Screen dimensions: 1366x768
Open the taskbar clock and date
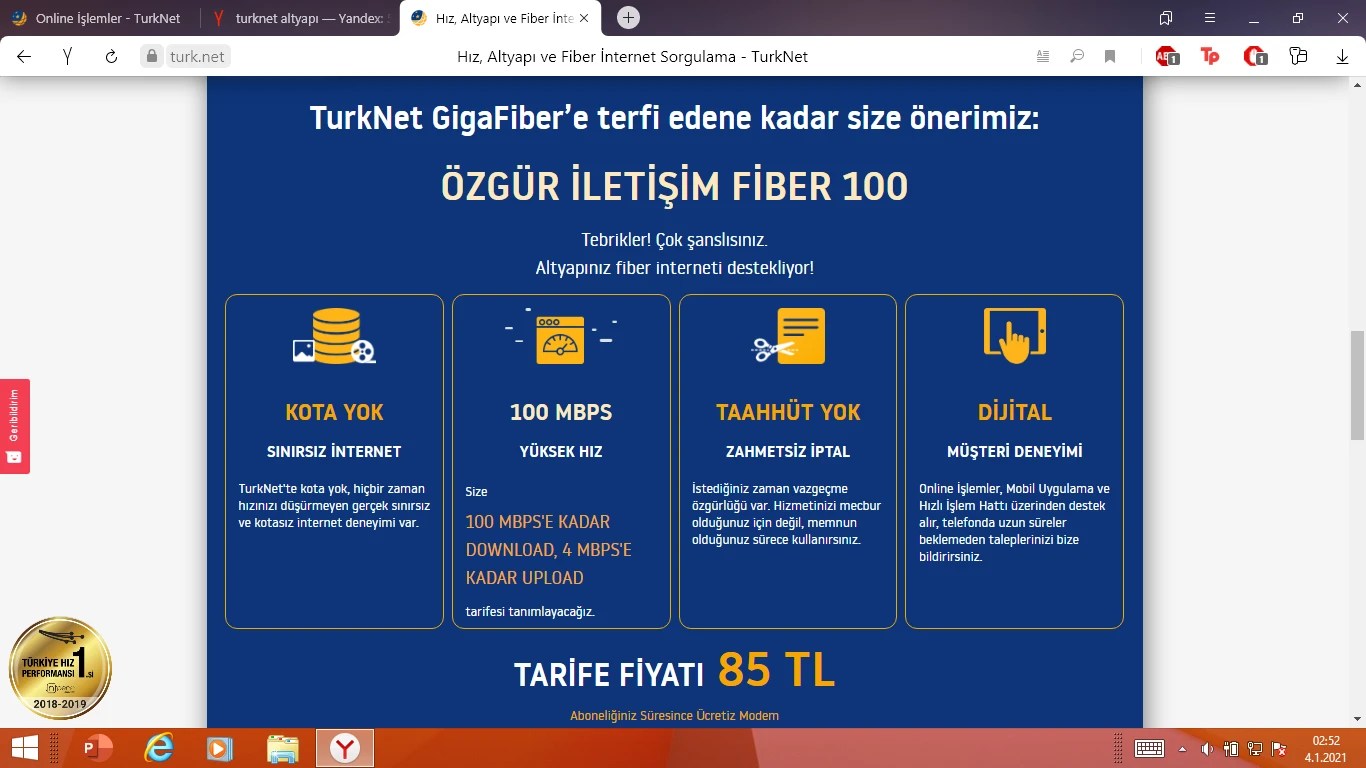(x=1326, y=748)
